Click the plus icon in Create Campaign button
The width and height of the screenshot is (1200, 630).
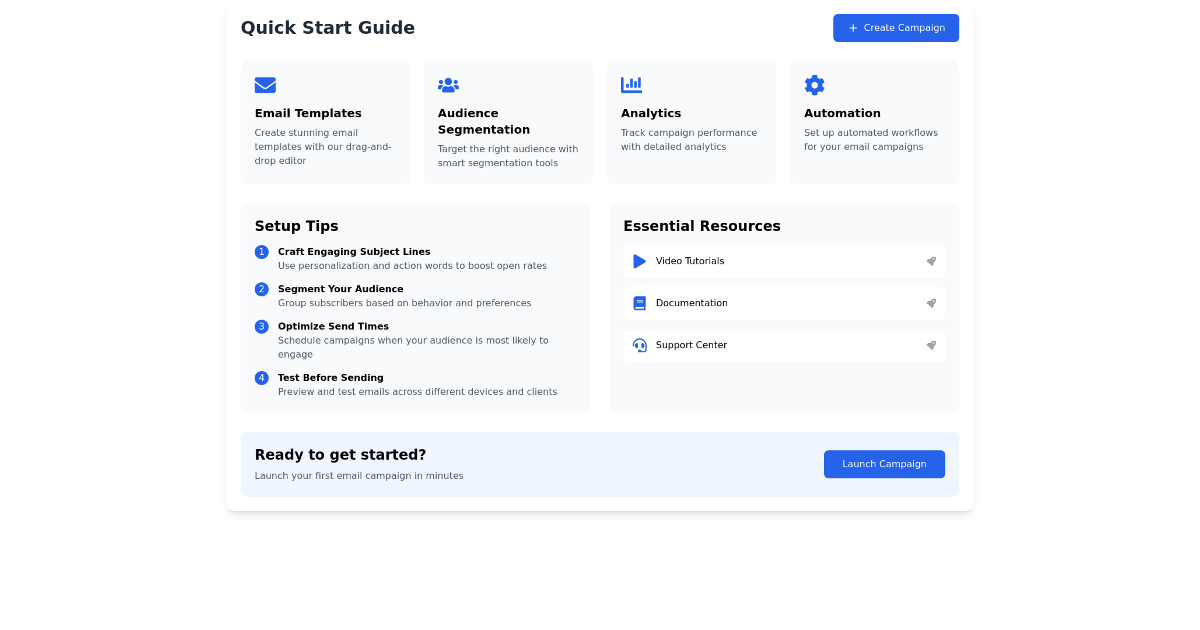pos(851,28)
